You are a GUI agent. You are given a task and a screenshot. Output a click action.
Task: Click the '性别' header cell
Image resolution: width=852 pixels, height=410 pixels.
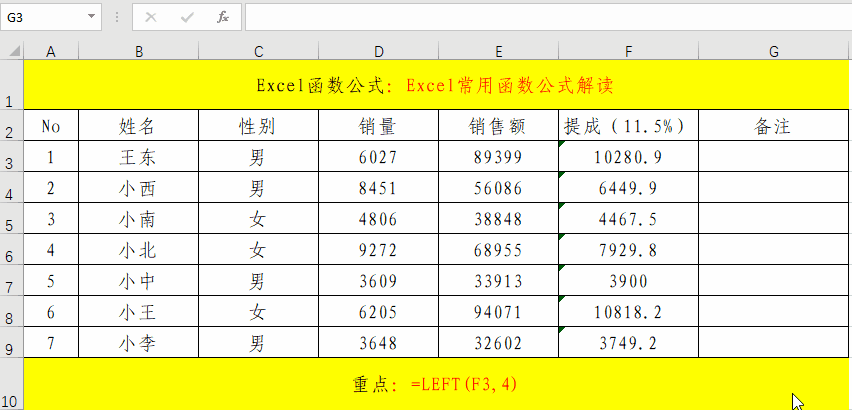[259, 125]
